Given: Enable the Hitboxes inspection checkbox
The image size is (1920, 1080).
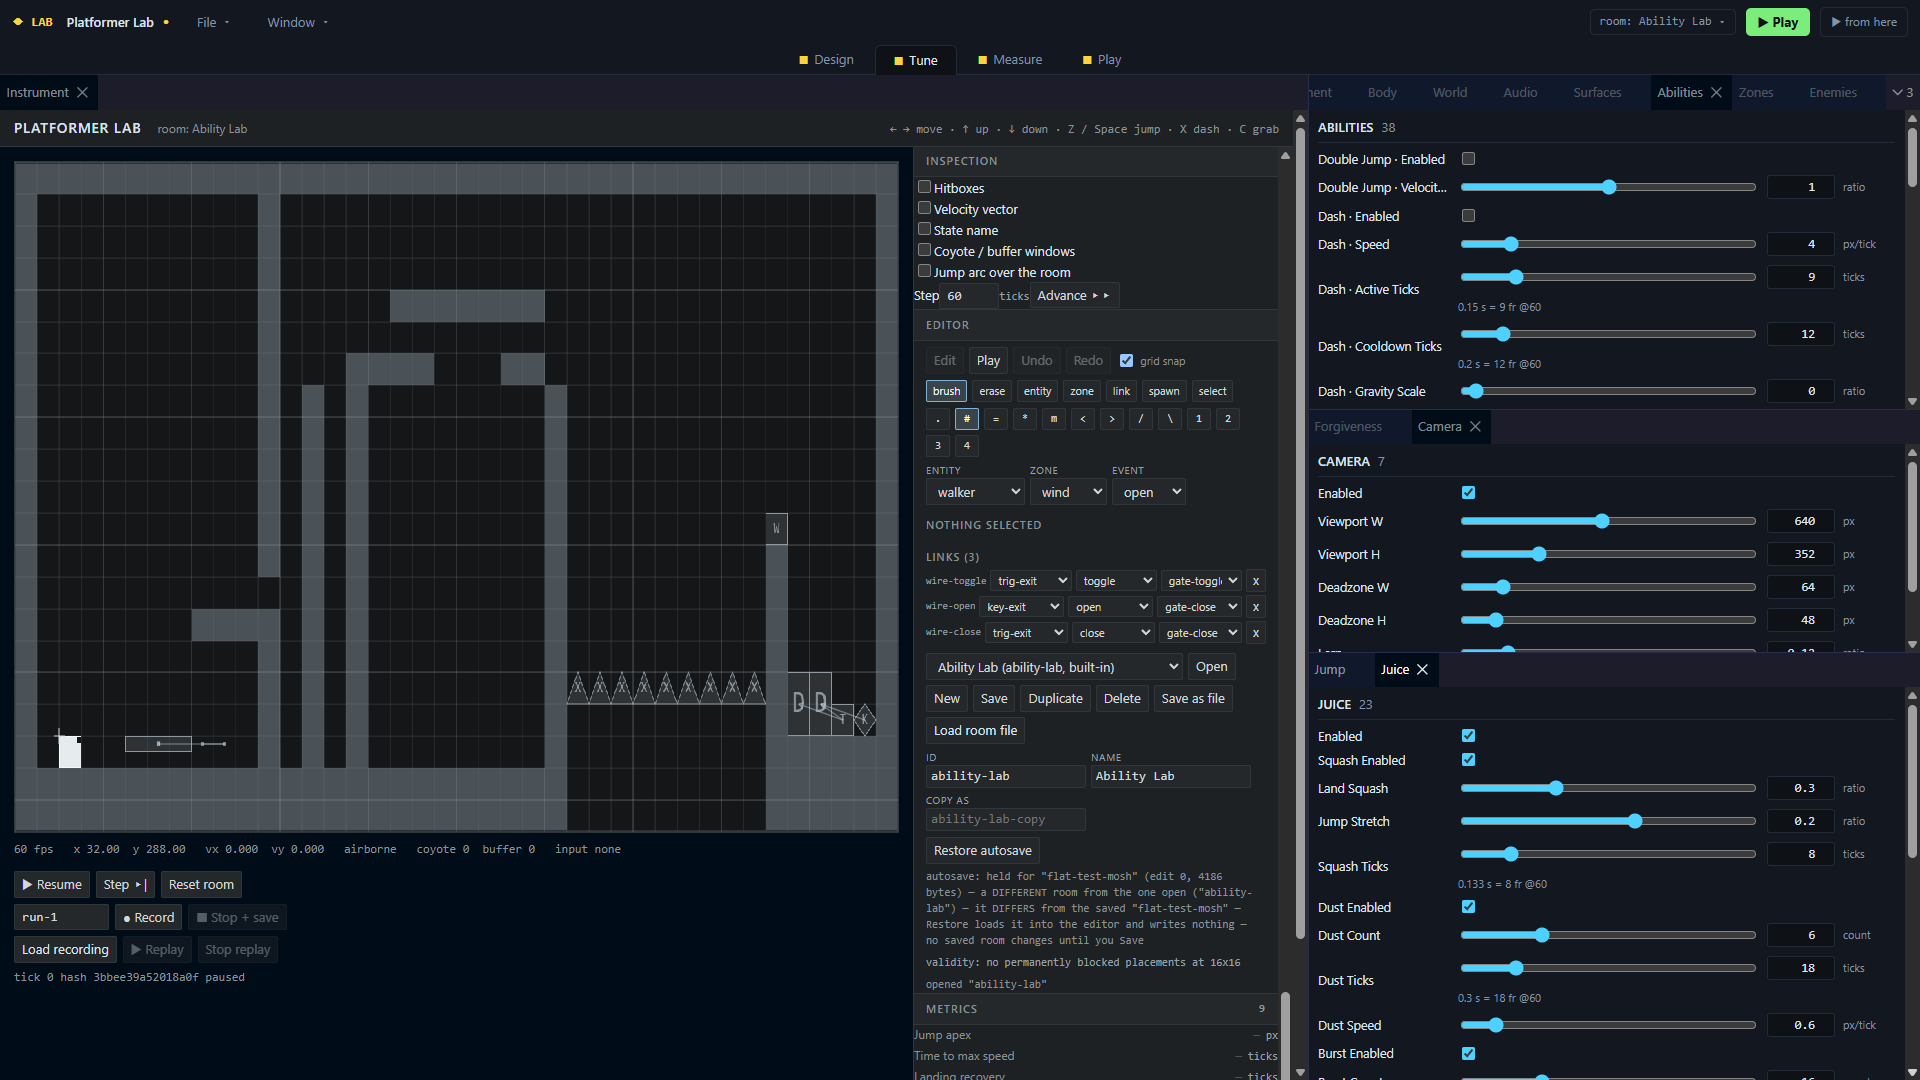Looking at the screenshot, I should pos(925,187).
